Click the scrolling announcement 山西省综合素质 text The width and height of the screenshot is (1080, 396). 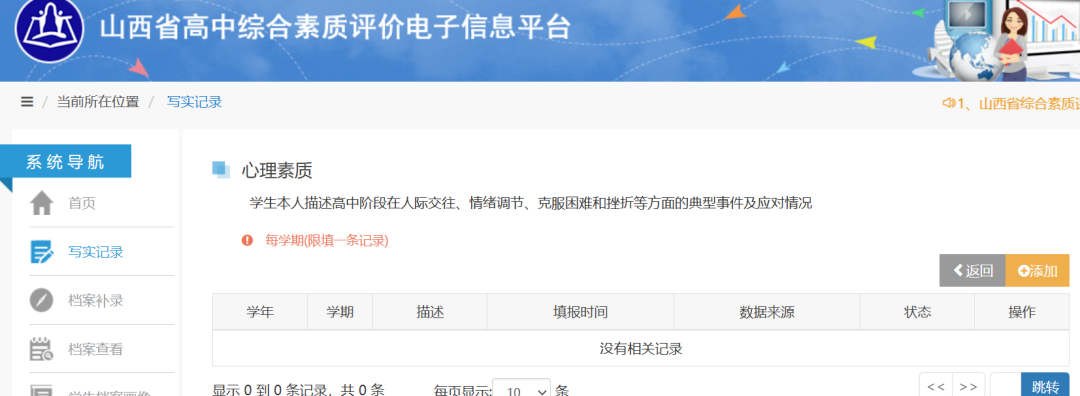1018,103
